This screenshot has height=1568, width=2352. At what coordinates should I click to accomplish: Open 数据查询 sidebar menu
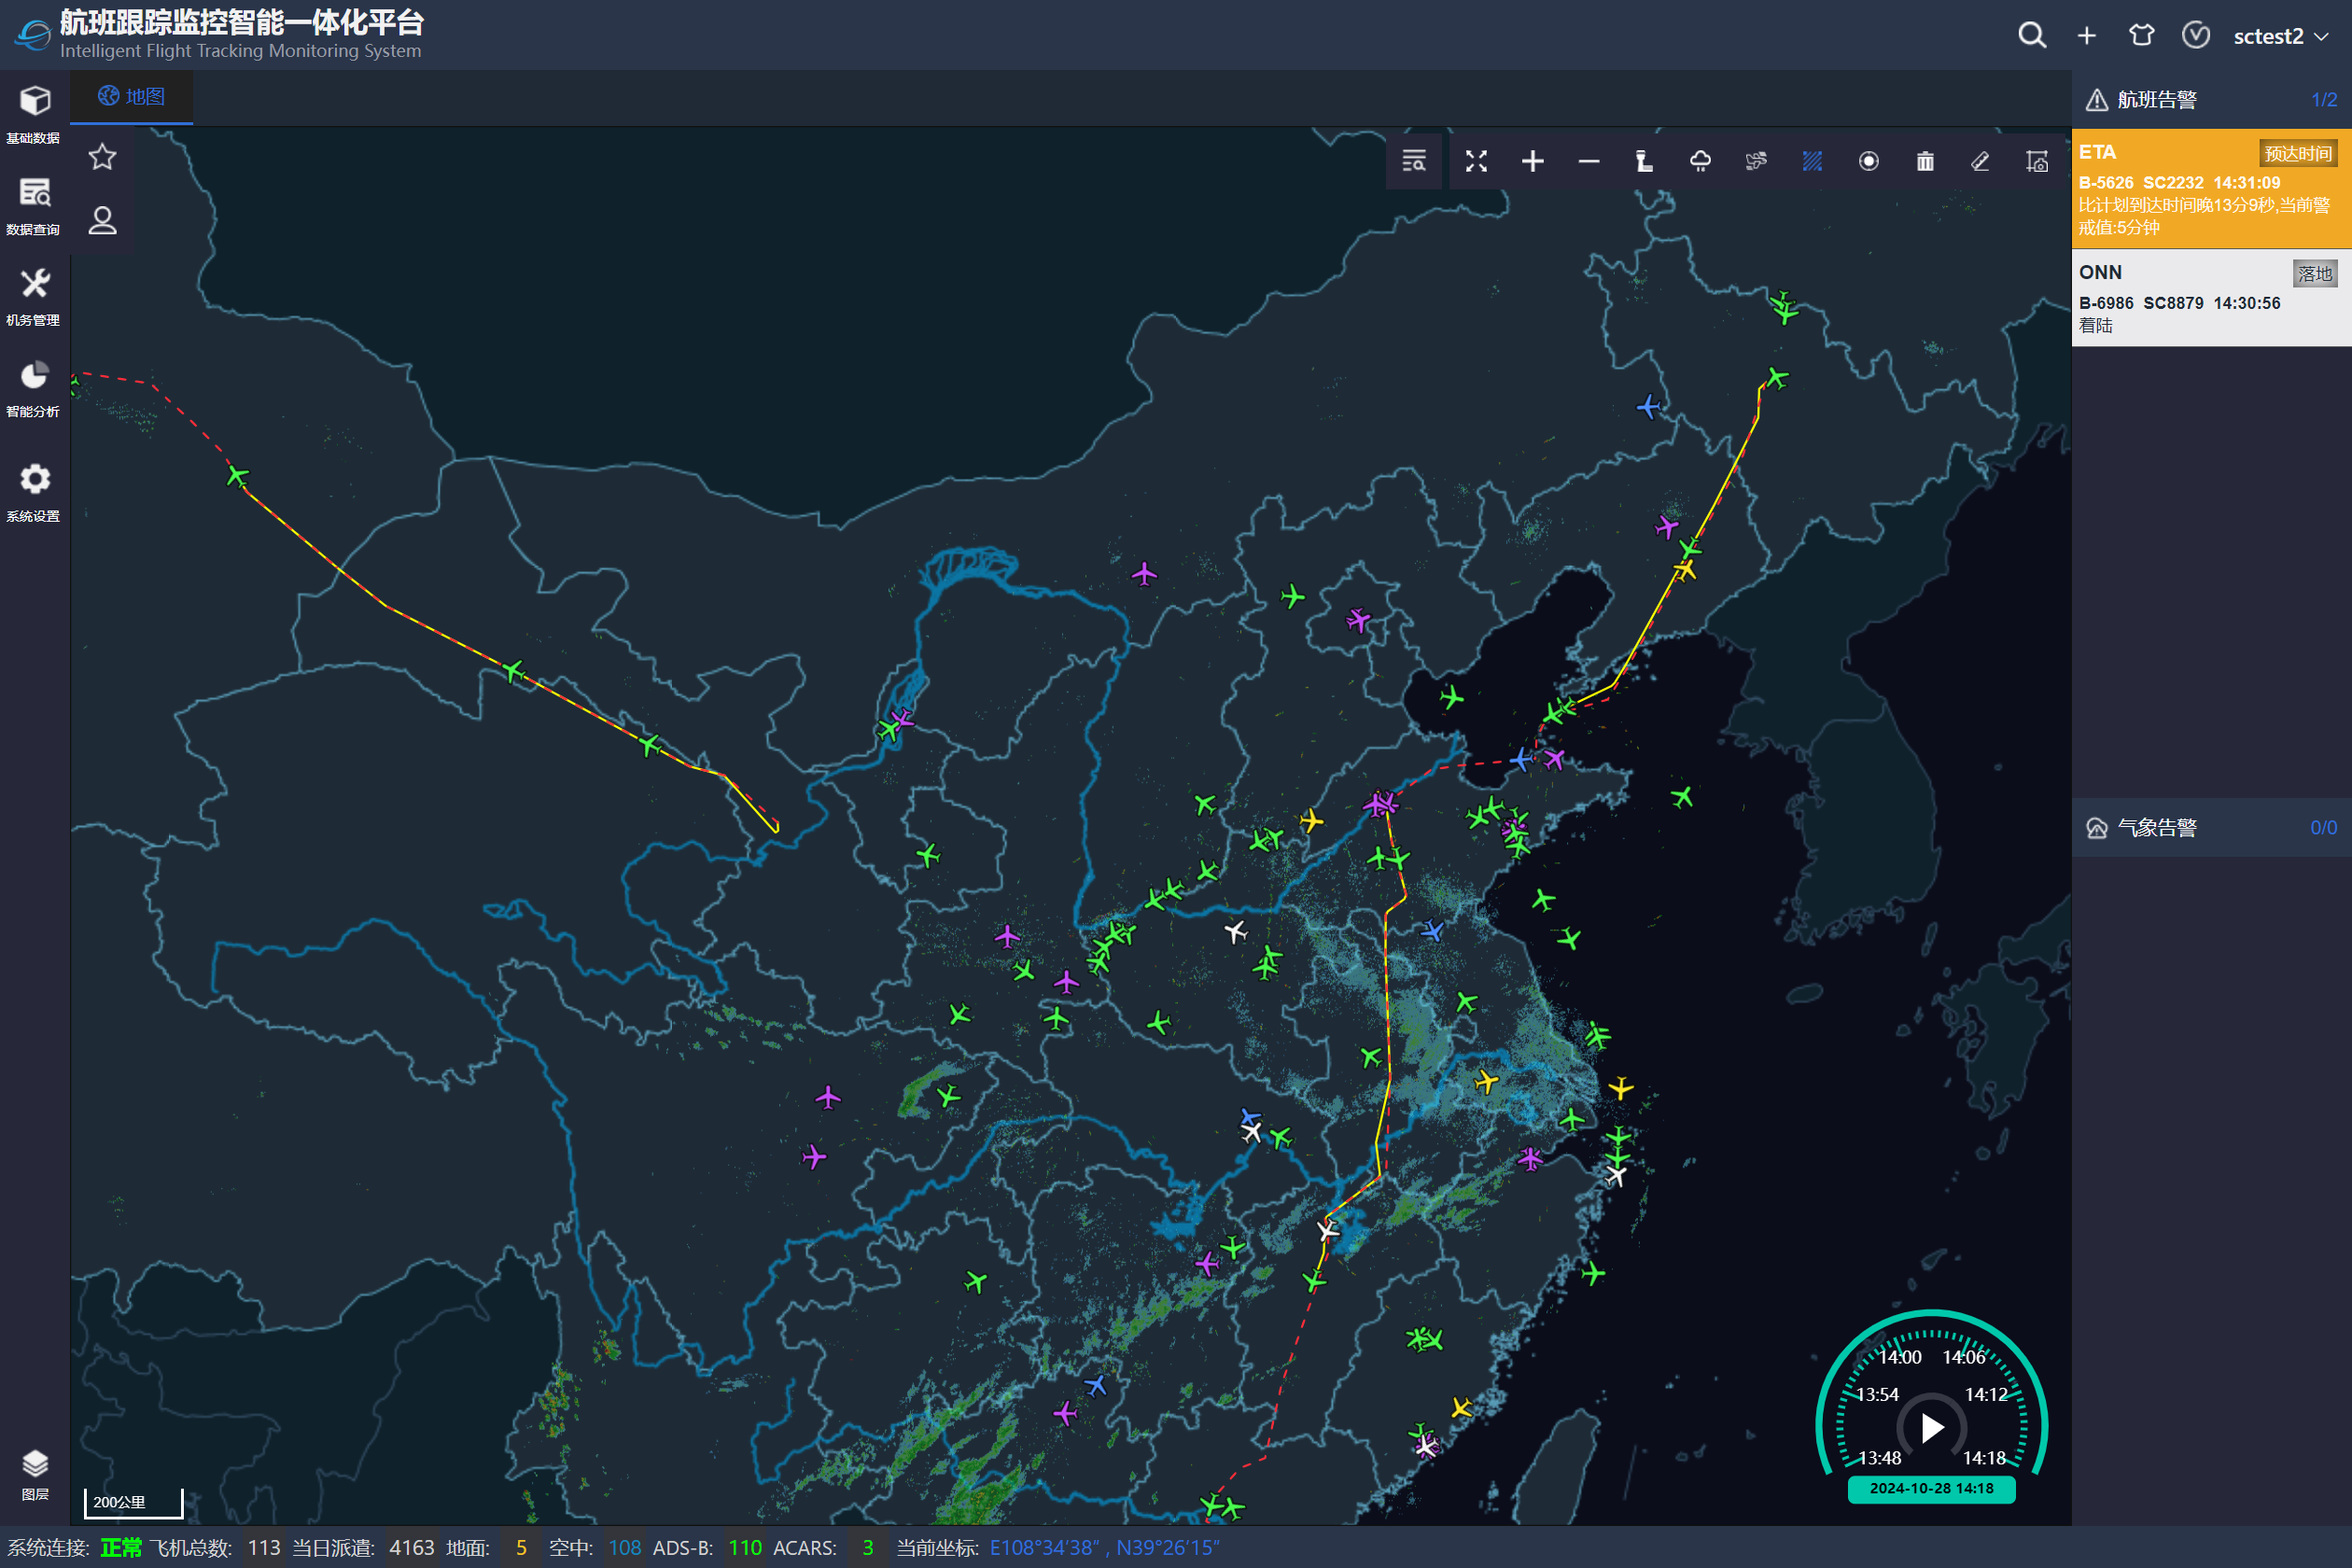pos(34,205)
